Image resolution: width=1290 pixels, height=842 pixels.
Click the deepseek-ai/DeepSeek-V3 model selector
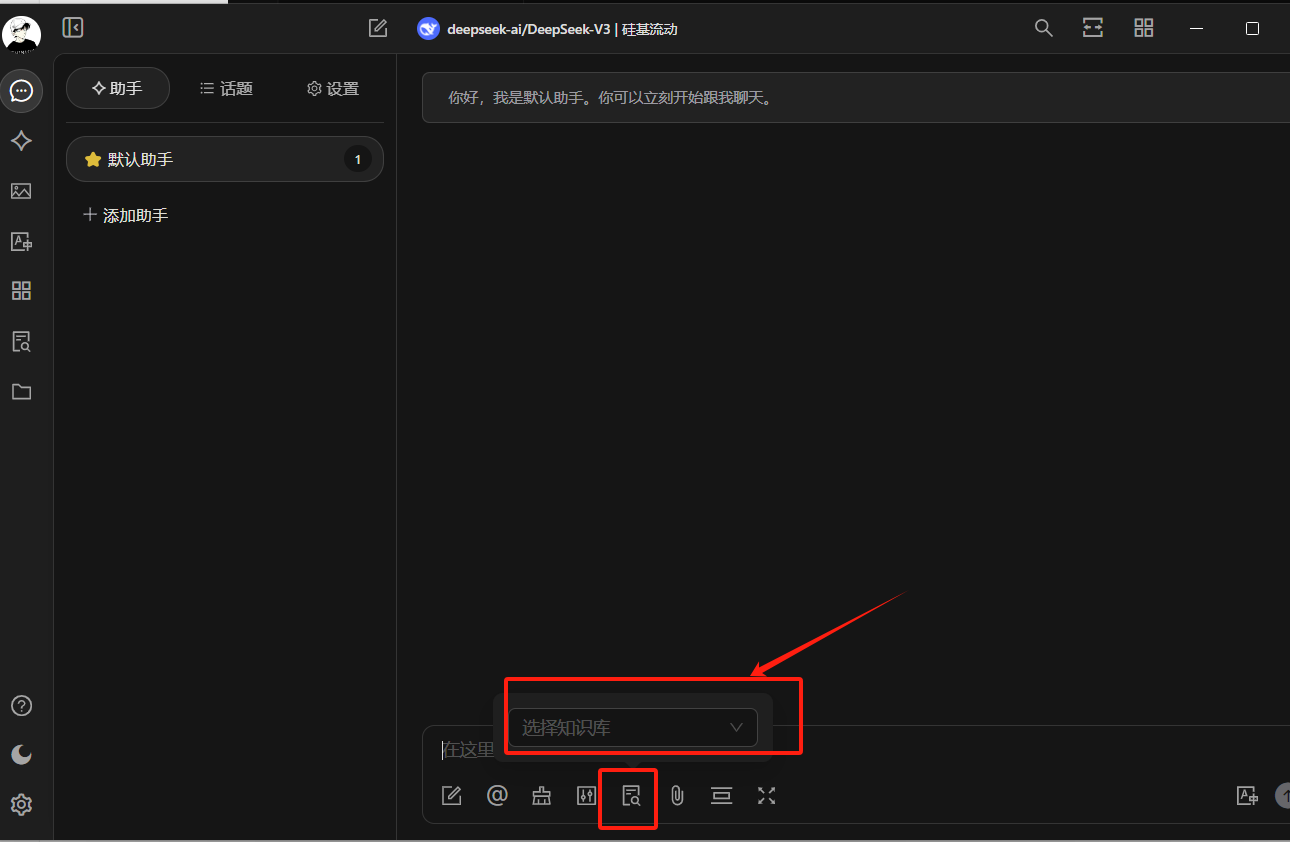click(x=548, y=29)
